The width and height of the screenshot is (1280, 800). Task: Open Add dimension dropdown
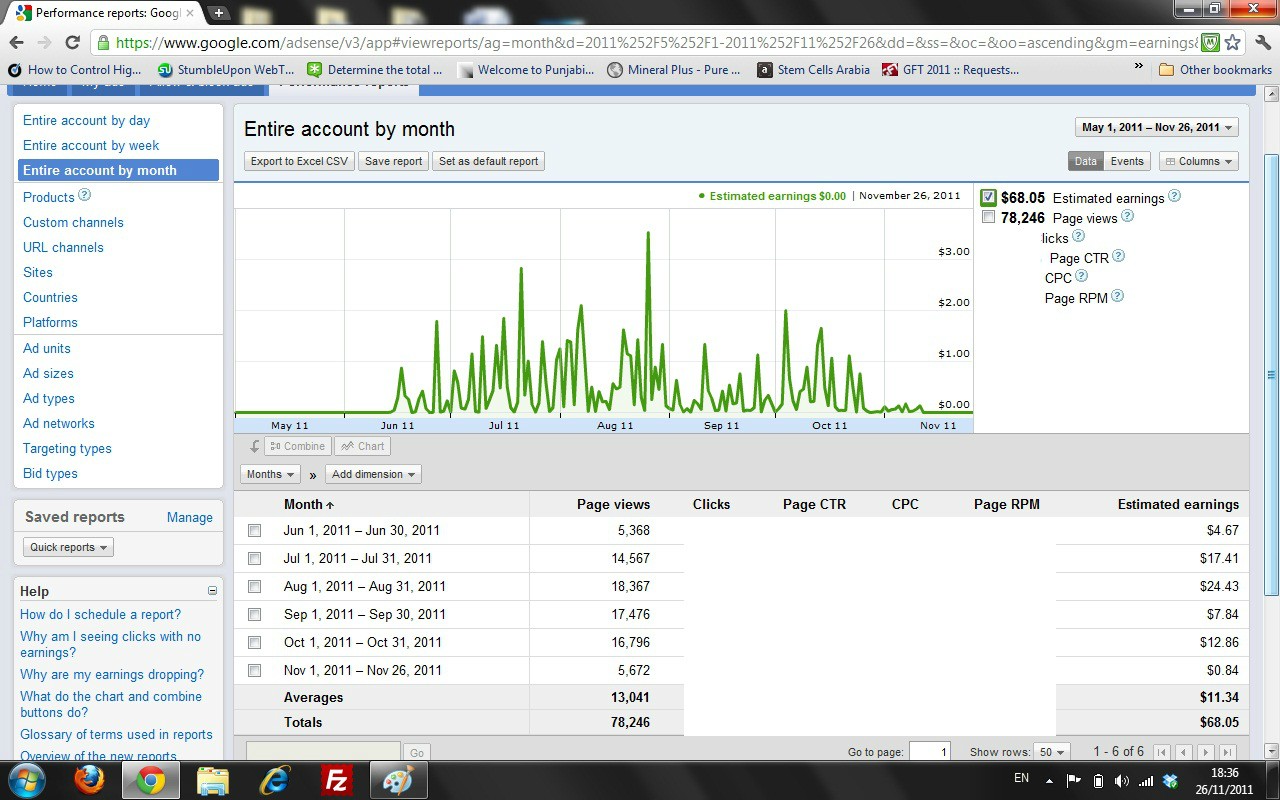(373, 474)
